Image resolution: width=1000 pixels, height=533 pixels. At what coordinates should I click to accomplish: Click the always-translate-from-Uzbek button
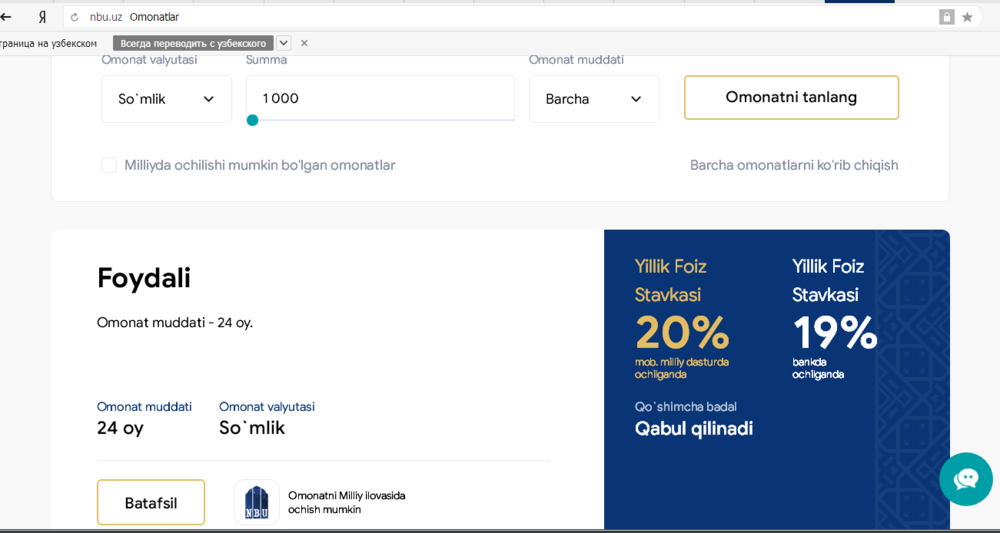(193, 43)
